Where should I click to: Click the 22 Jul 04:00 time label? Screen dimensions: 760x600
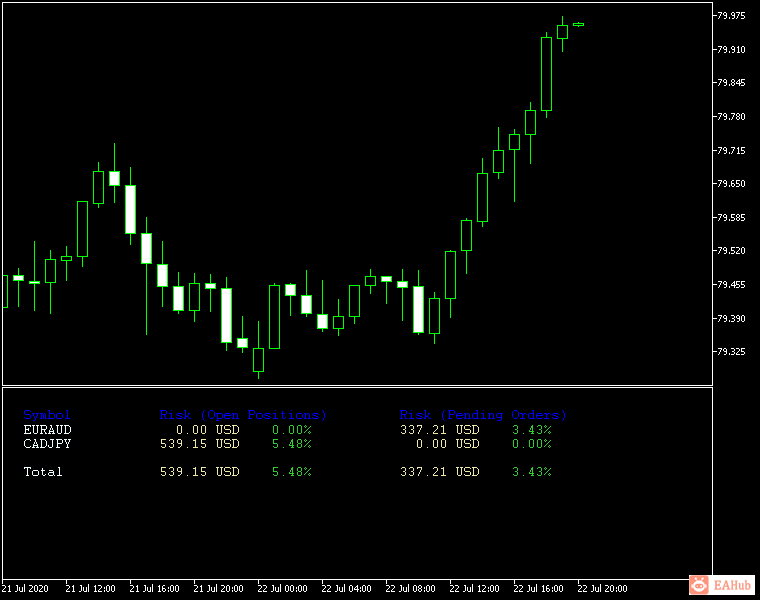coord(347,588)
